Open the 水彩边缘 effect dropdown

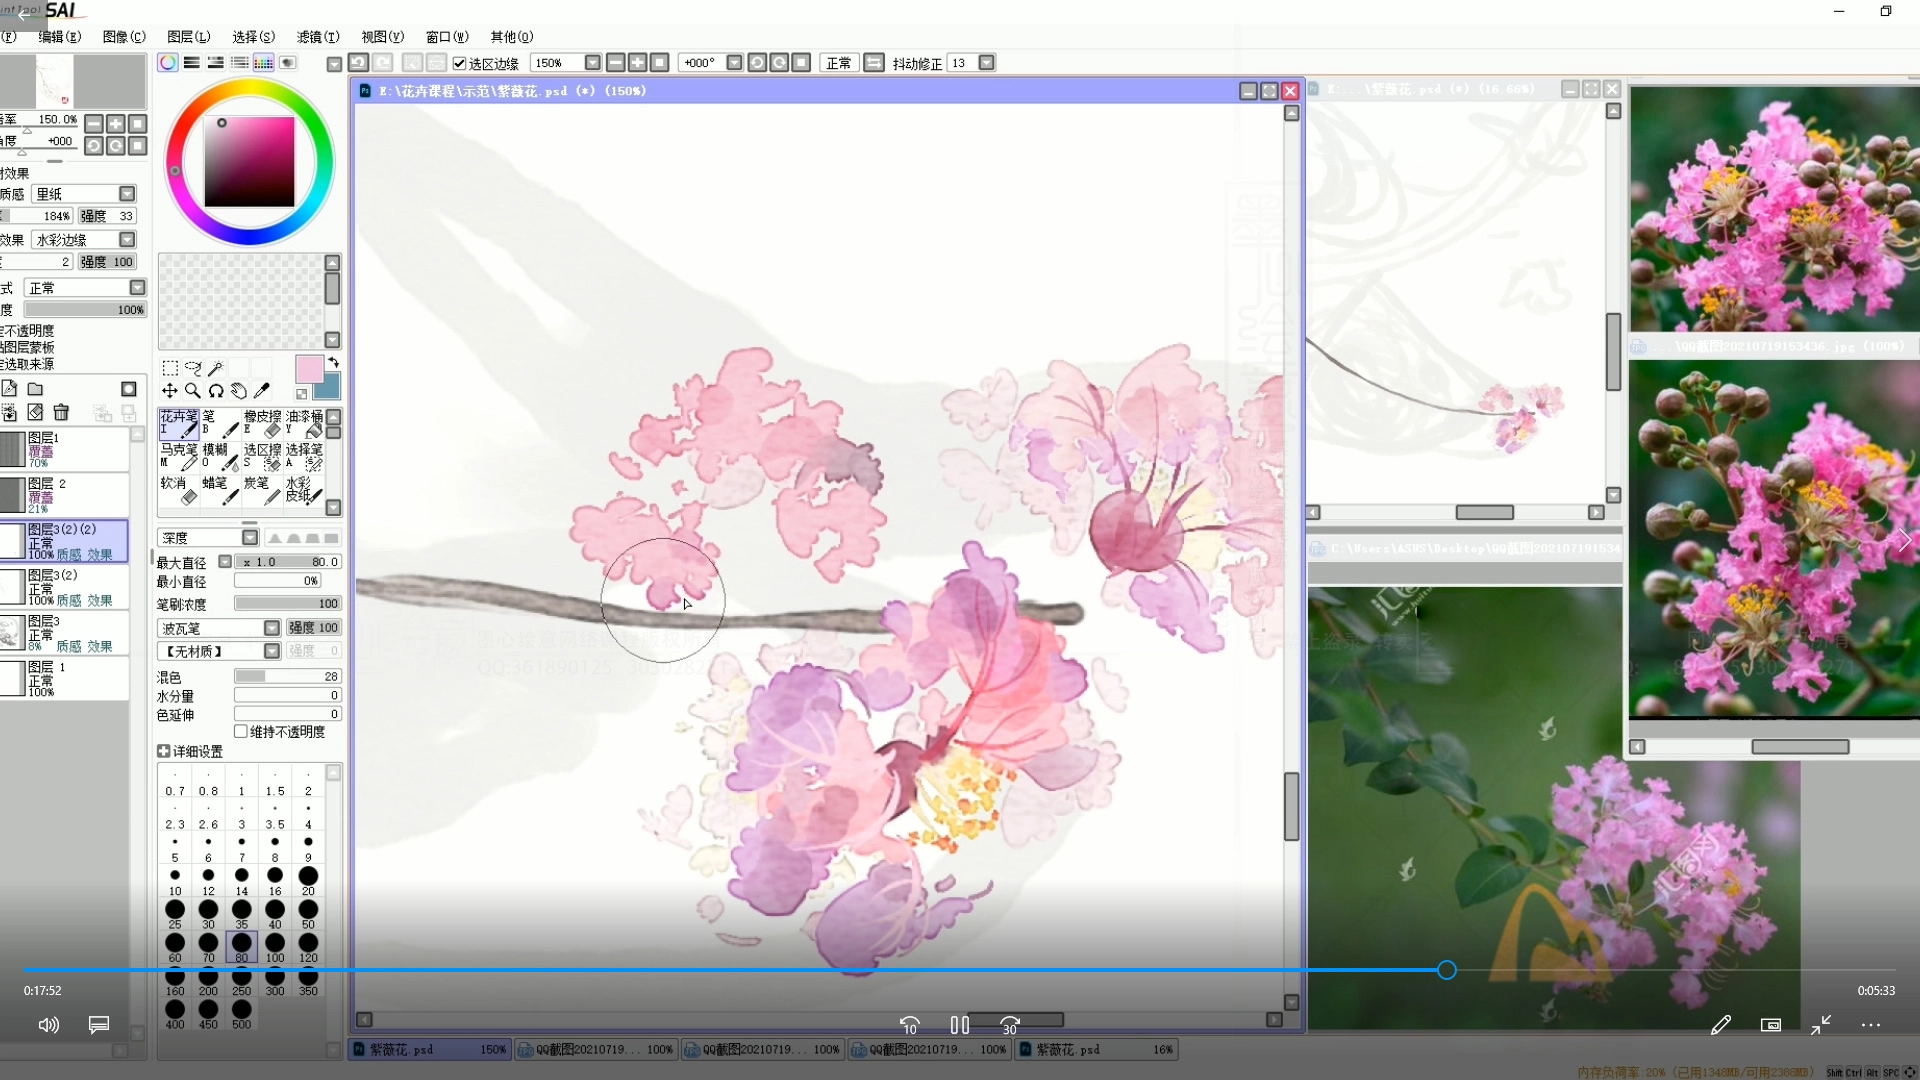tap(127, 240)
